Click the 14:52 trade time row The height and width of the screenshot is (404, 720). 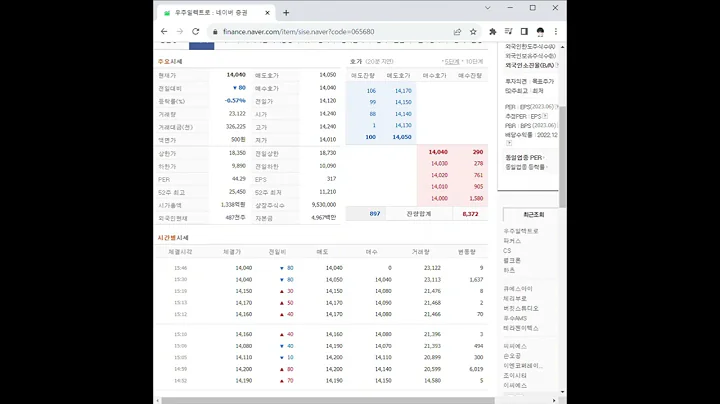tap(321, 381)
